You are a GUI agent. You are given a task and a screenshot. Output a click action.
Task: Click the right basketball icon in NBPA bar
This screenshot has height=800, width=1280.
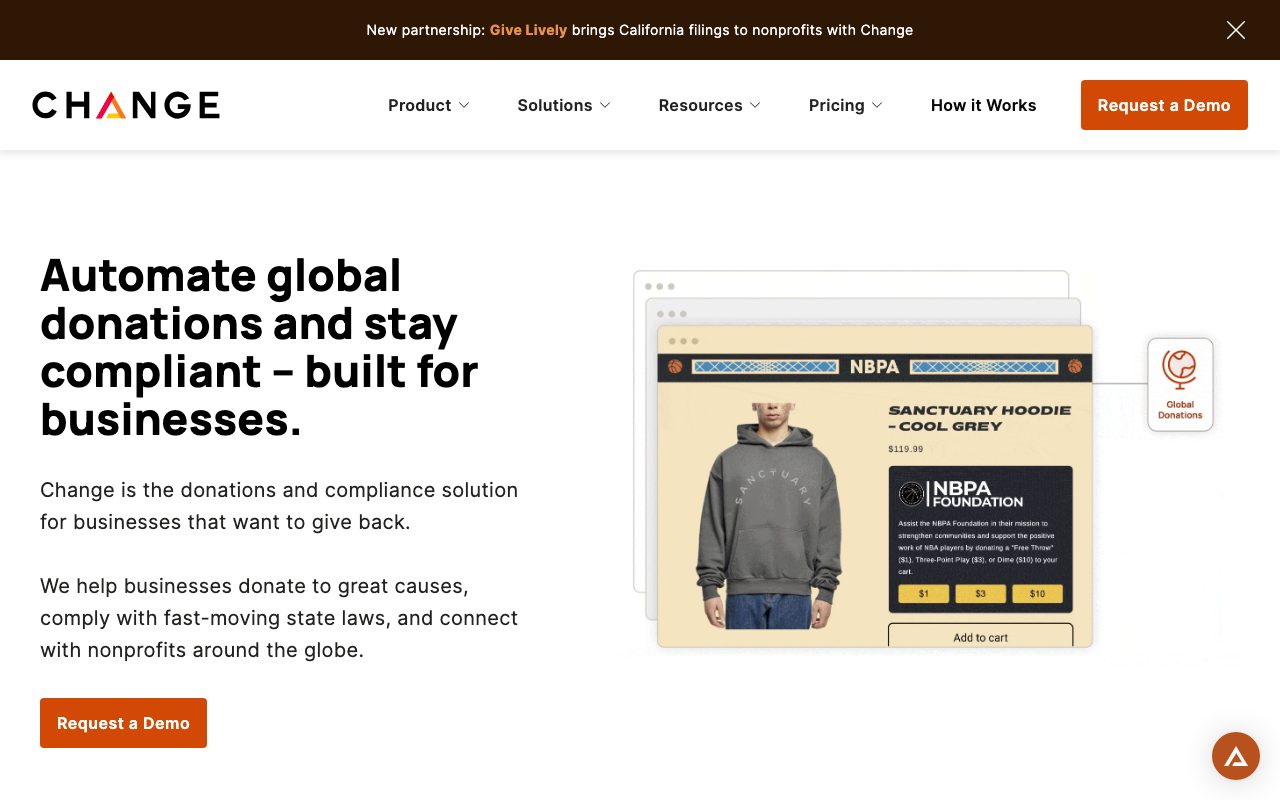click(1075, 367)
